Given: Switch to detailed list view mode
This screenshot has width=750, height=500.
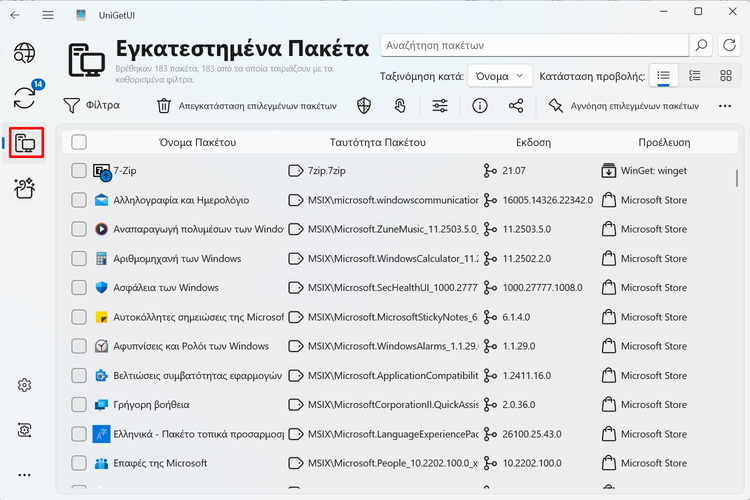Looking at the screenshot, I should tap(695, 76).
